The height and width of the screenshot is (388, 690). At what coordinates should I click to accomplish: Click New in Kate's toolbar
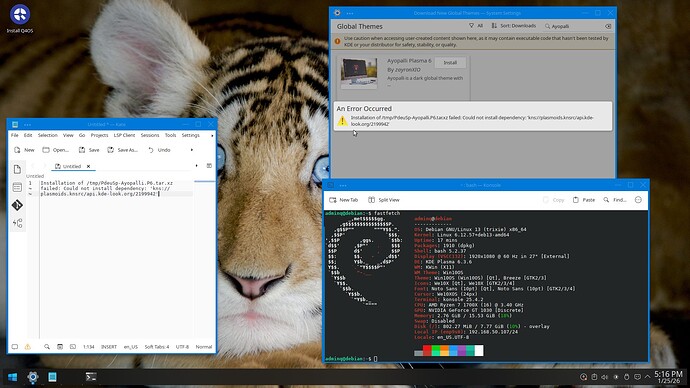24,150
